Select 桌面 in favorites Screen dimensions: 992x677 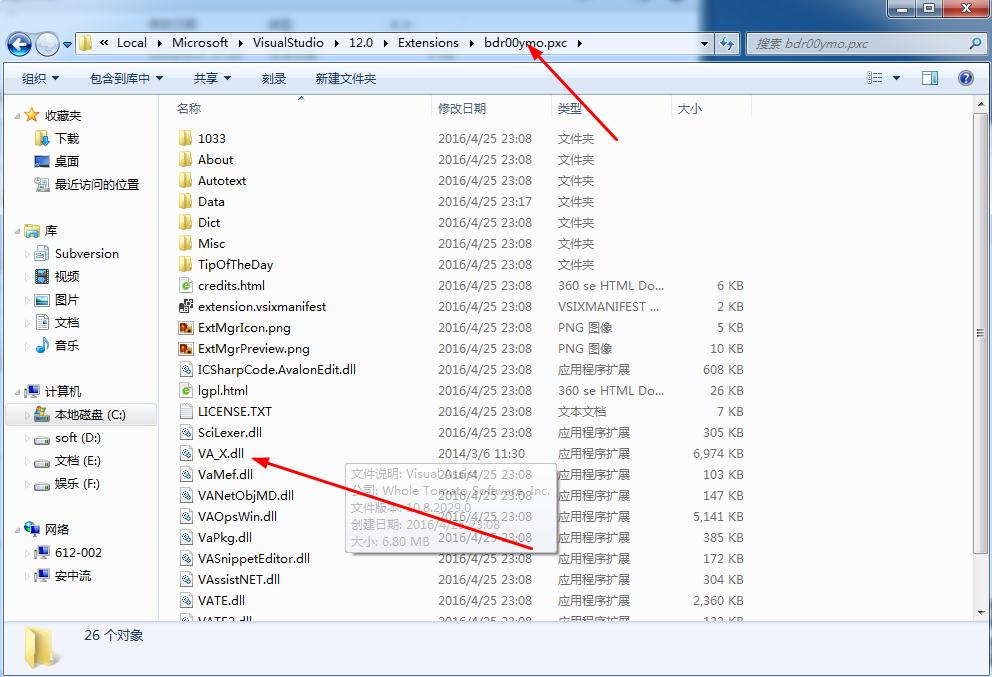pyautogui.click(x=66, y=161)
